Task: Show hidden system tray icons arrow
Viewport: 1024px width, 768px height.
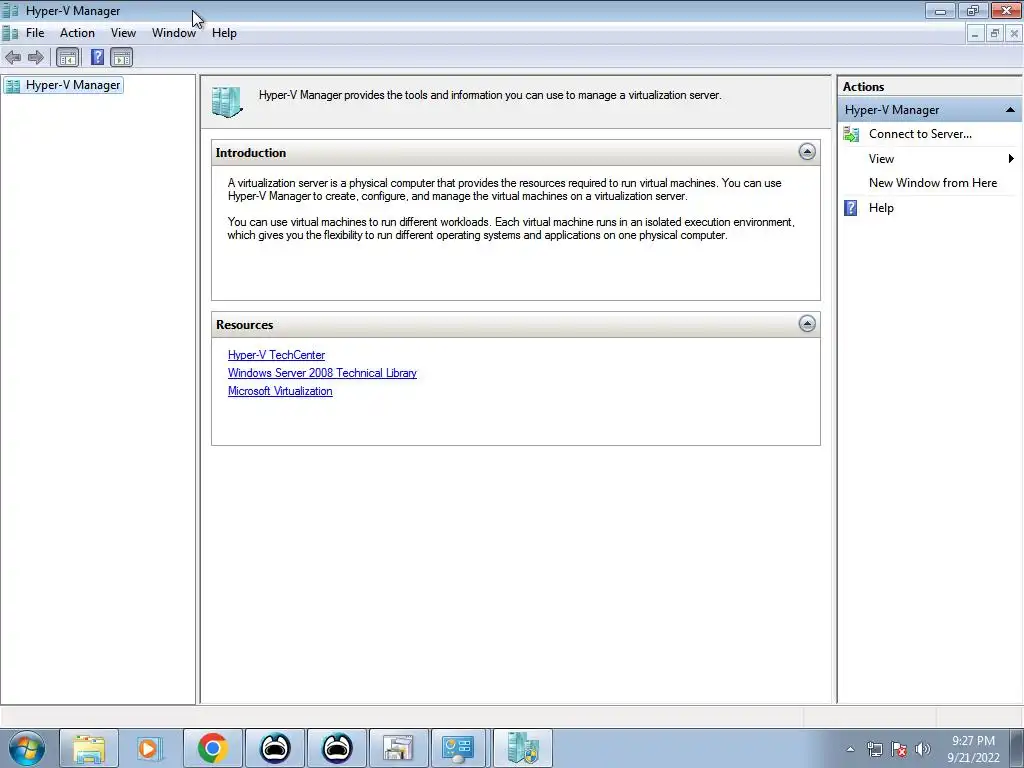Action: pos(850,749)
